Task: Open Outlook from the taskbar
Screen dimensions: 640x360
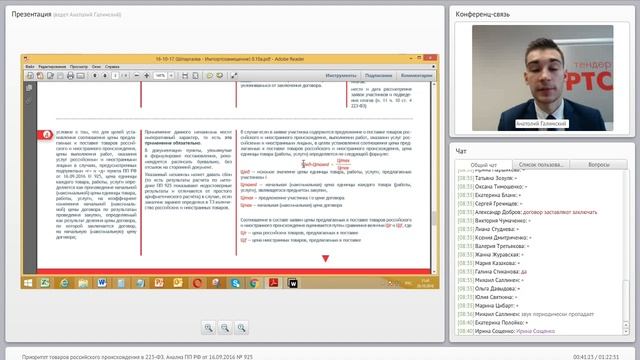Action: (x=178, y=283)
